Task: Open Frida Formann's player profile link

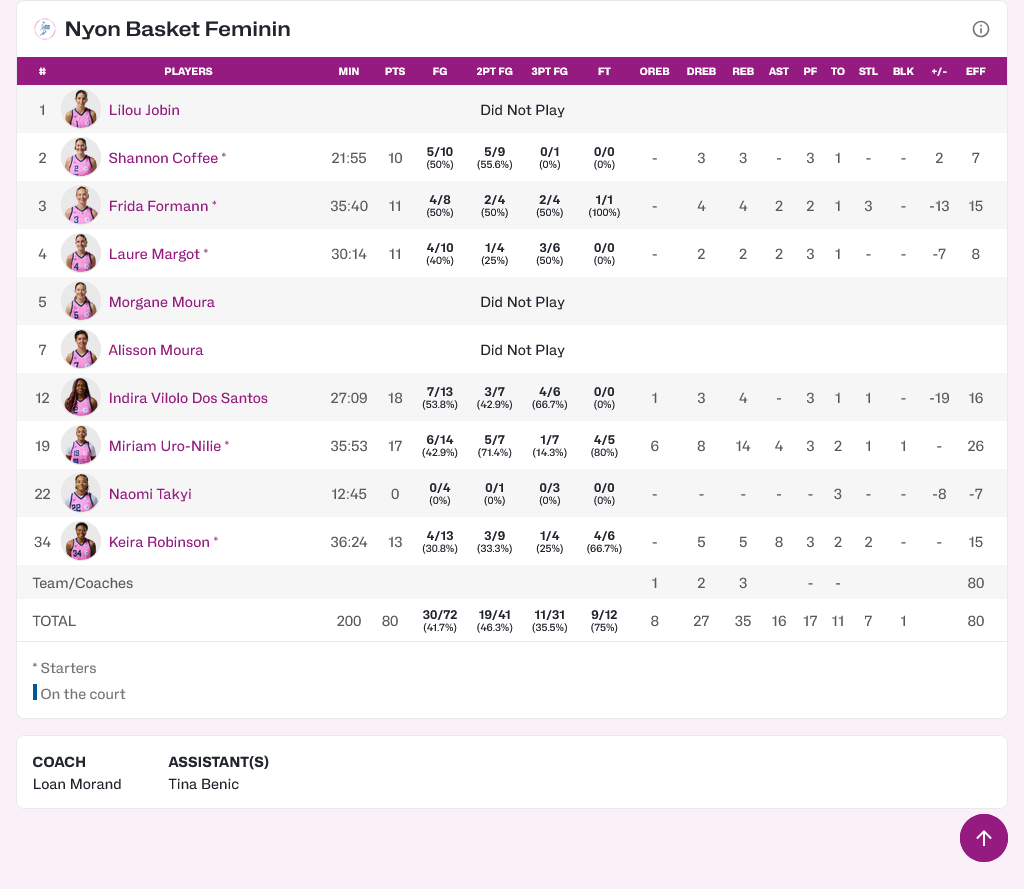Action: [x=158, y=206]
